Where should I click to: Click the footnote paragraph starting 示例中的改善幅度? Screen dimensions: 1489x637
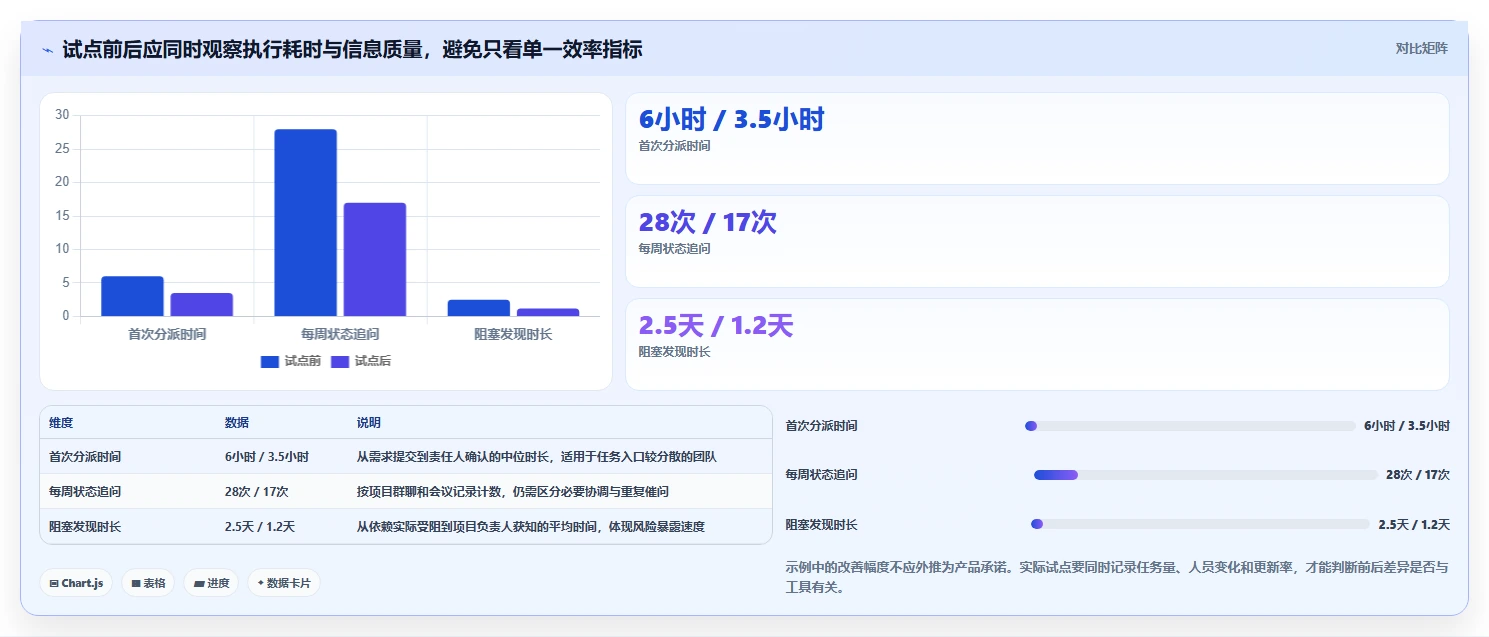[x=1117, y=578]
